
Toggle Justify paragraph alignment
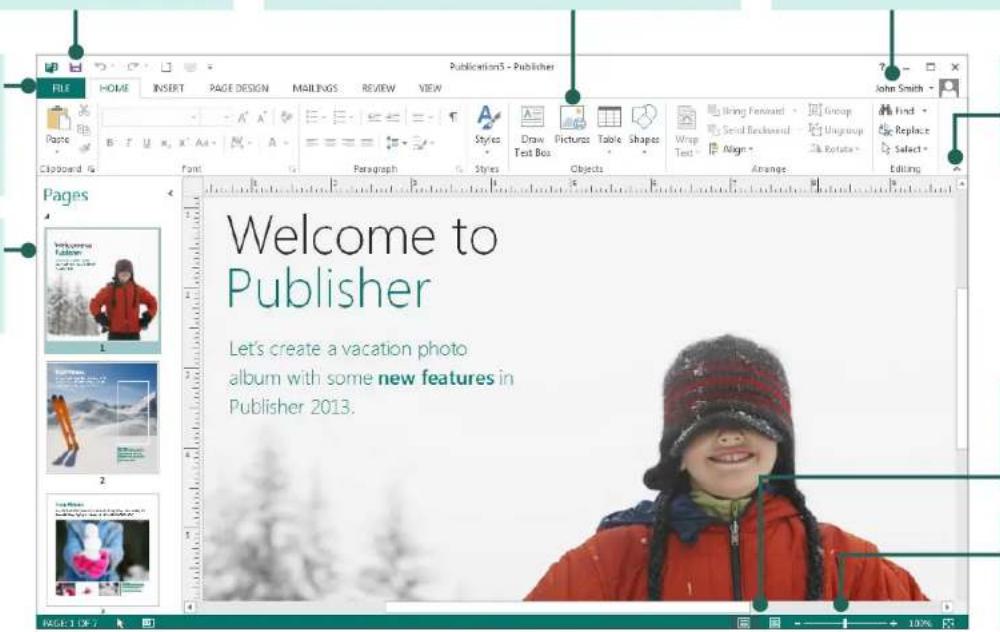[x=367, y=143]
